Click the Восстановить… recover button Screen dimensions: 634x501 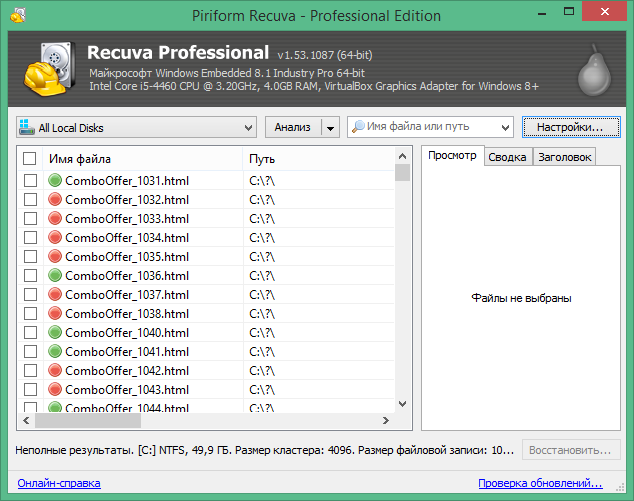pos(571,450)
